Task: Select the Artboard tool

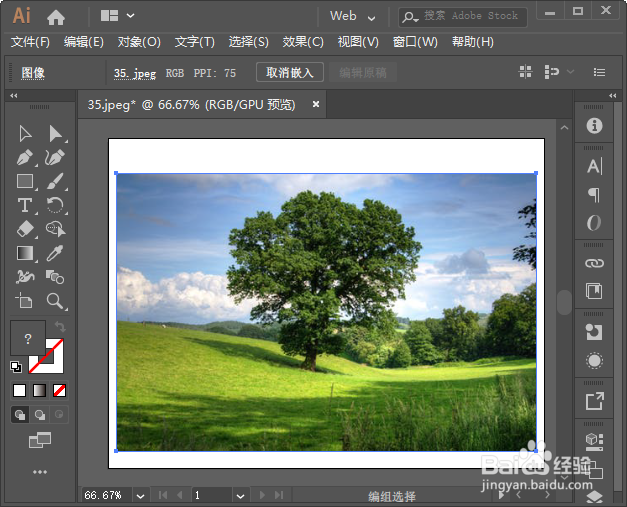Action: point(24,300)
